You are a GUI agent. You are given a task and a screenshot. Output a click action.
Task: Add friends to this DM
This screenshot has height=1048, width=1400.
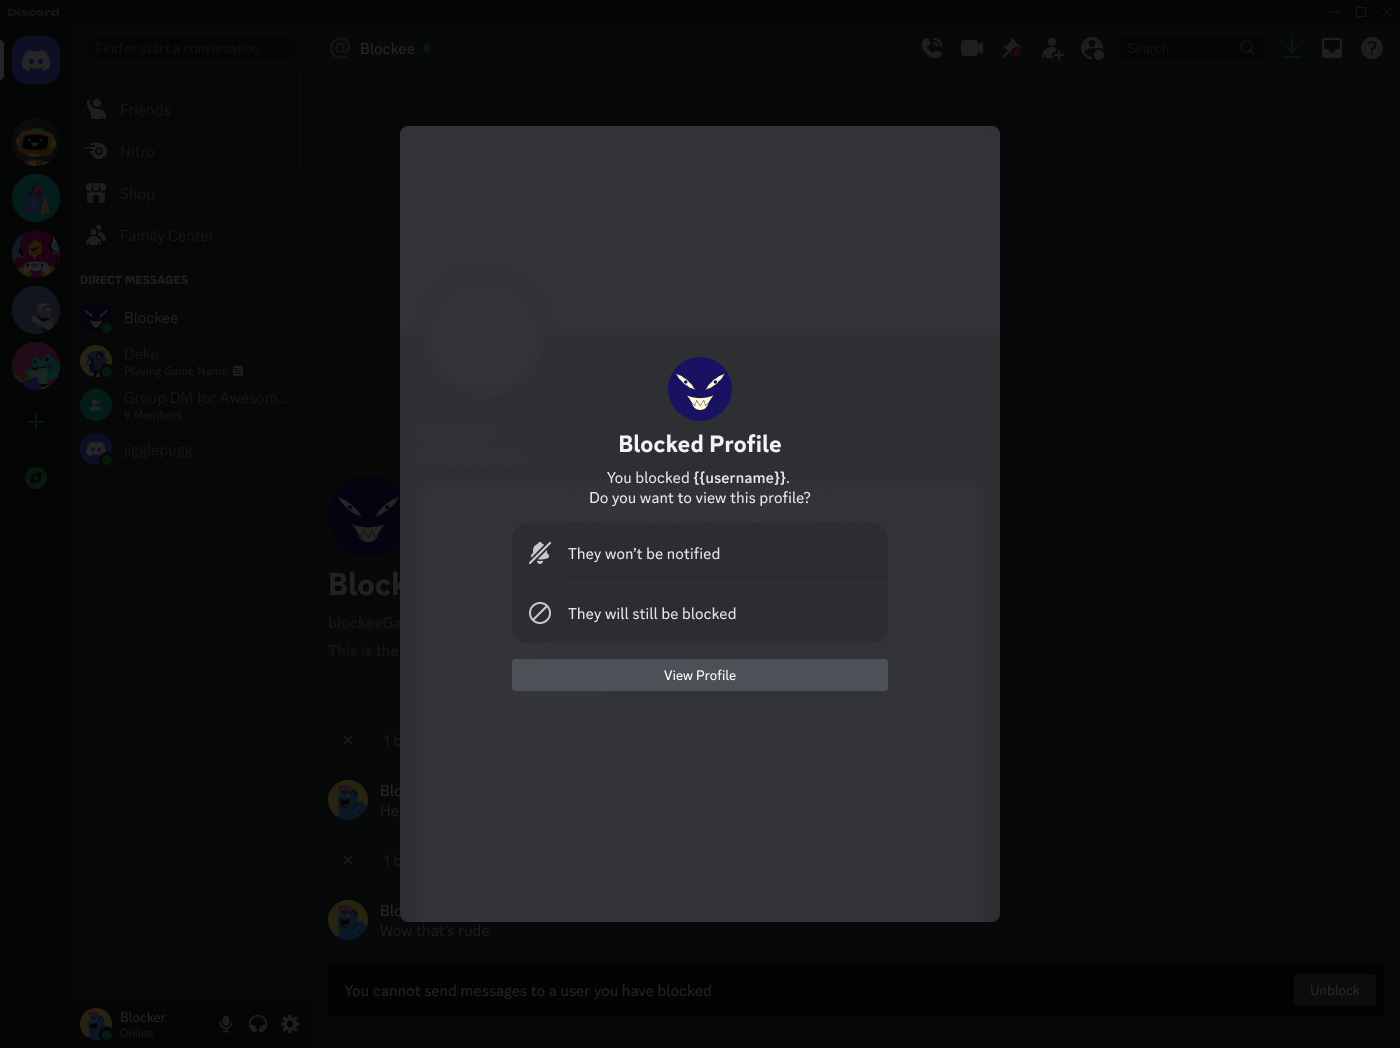coord(1051,47)
